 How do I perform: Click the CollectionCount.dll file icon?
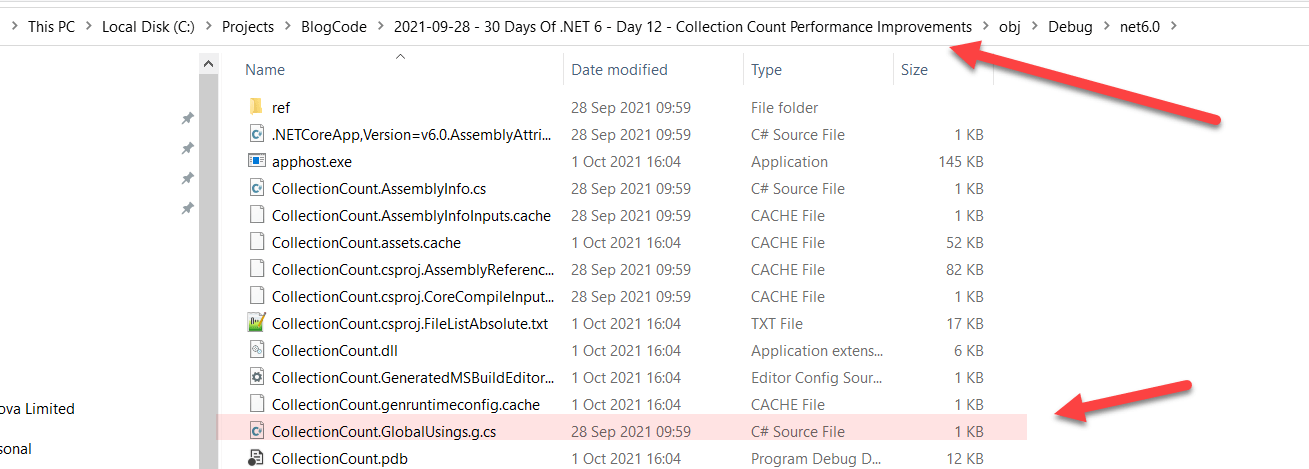(255, 350)
